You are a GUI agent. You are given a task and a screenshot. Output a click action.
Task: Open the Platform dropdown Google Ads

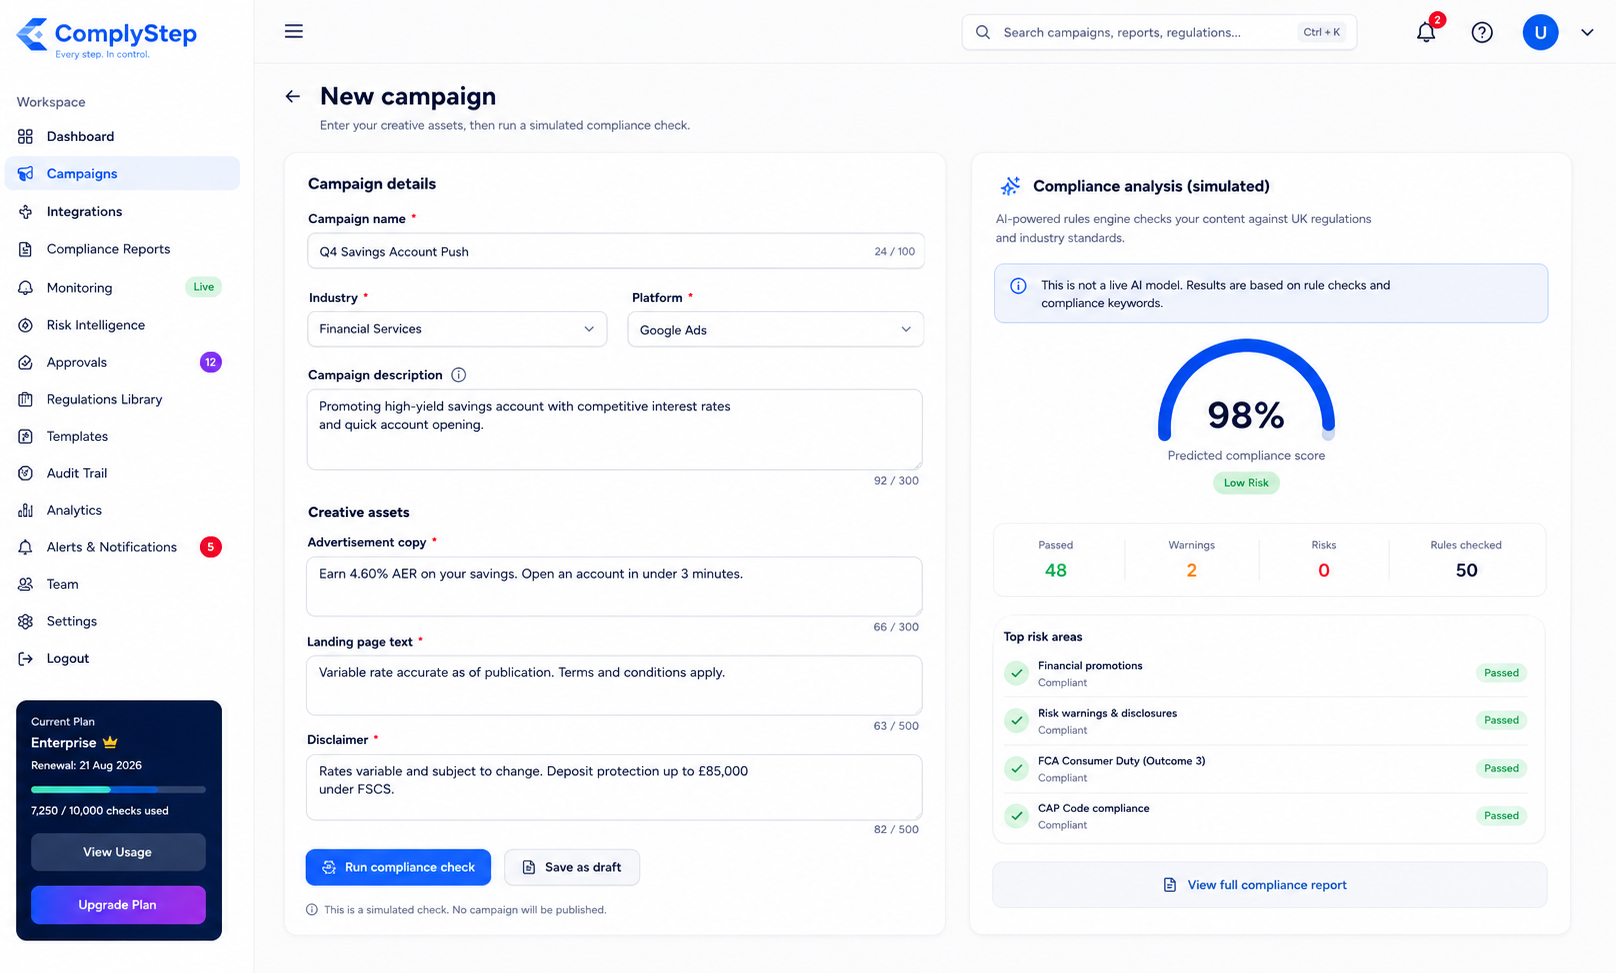776,329
